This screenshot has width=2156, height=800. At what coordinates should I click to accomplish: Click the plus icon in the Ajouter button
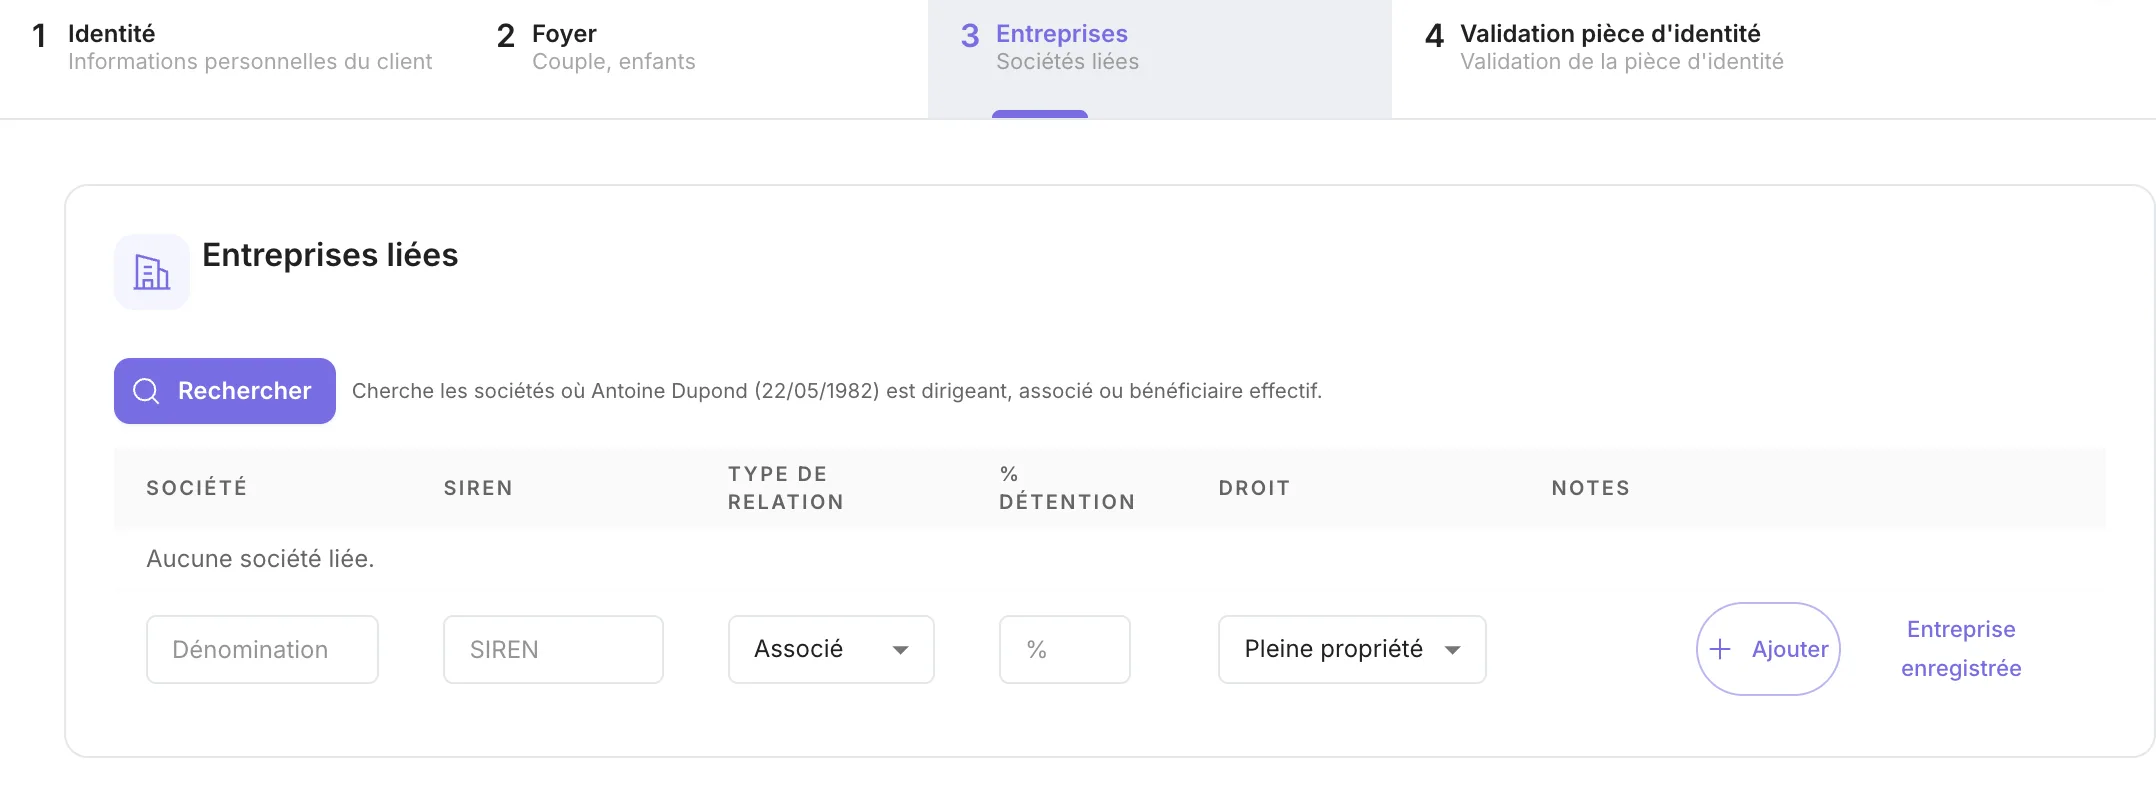coord(1720,649)
